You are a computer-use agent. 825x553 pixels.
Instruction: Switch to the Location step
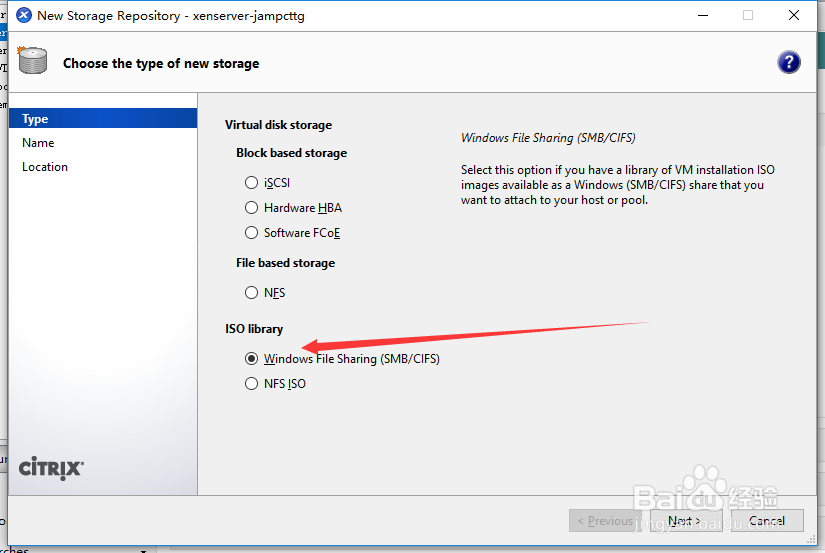coord(45,167)
